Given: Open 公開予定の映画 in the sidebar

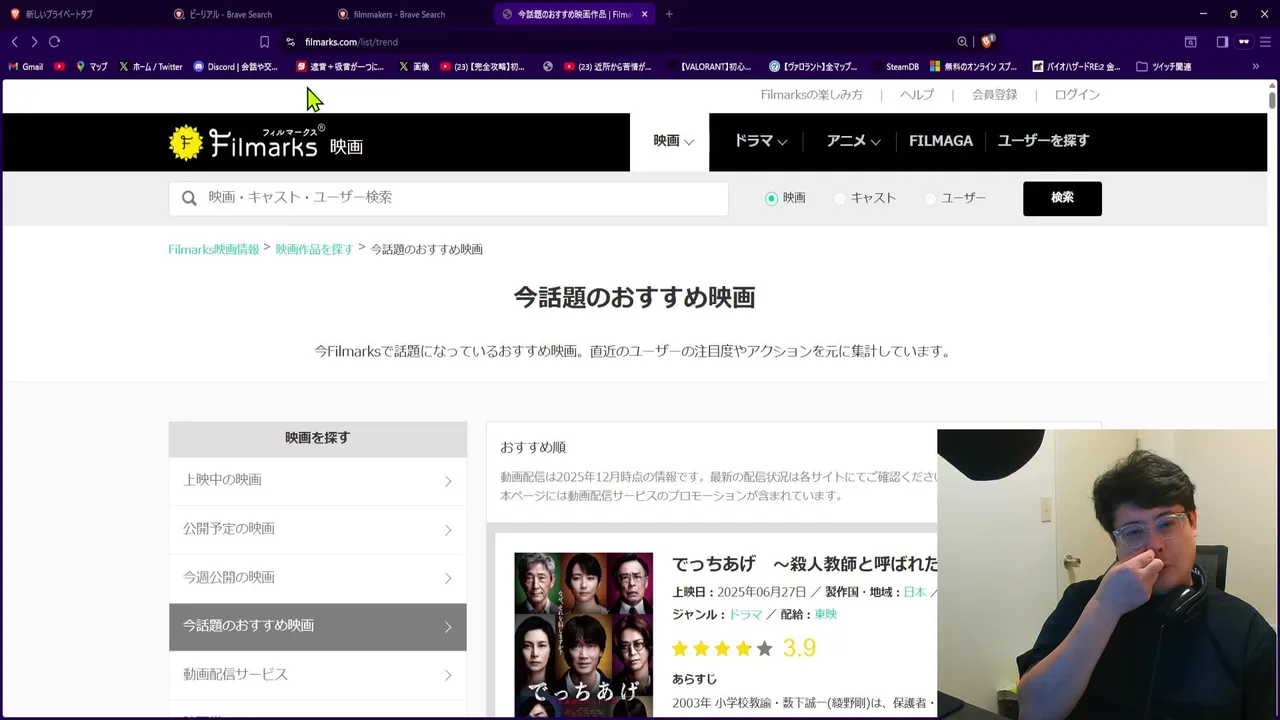Looking at the screenshot, I should coord(318,529).
